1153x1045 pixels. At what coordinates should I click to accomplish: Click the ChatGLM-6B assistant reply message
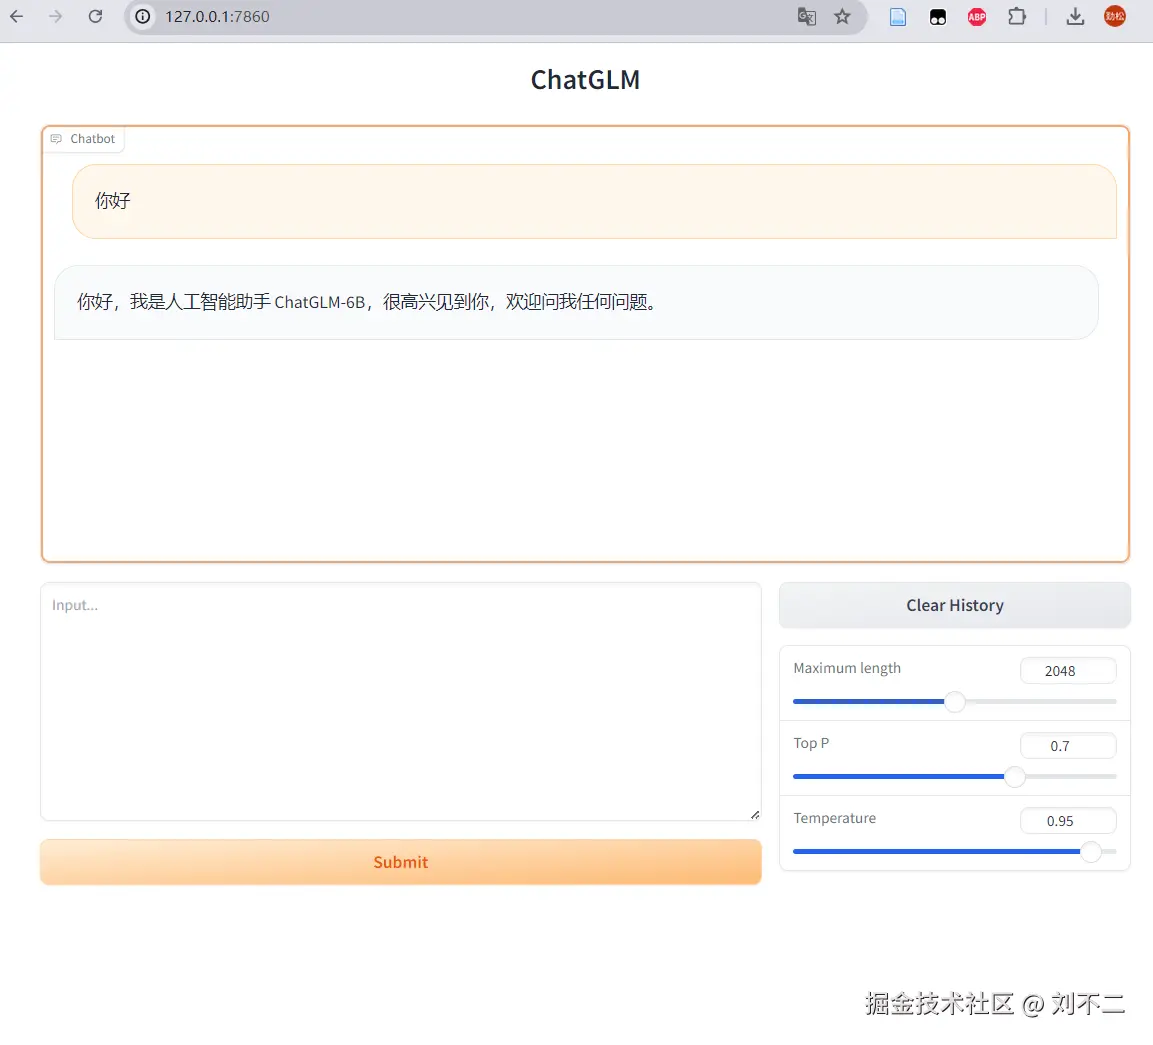pyautogui.click(x=576, y=302)
